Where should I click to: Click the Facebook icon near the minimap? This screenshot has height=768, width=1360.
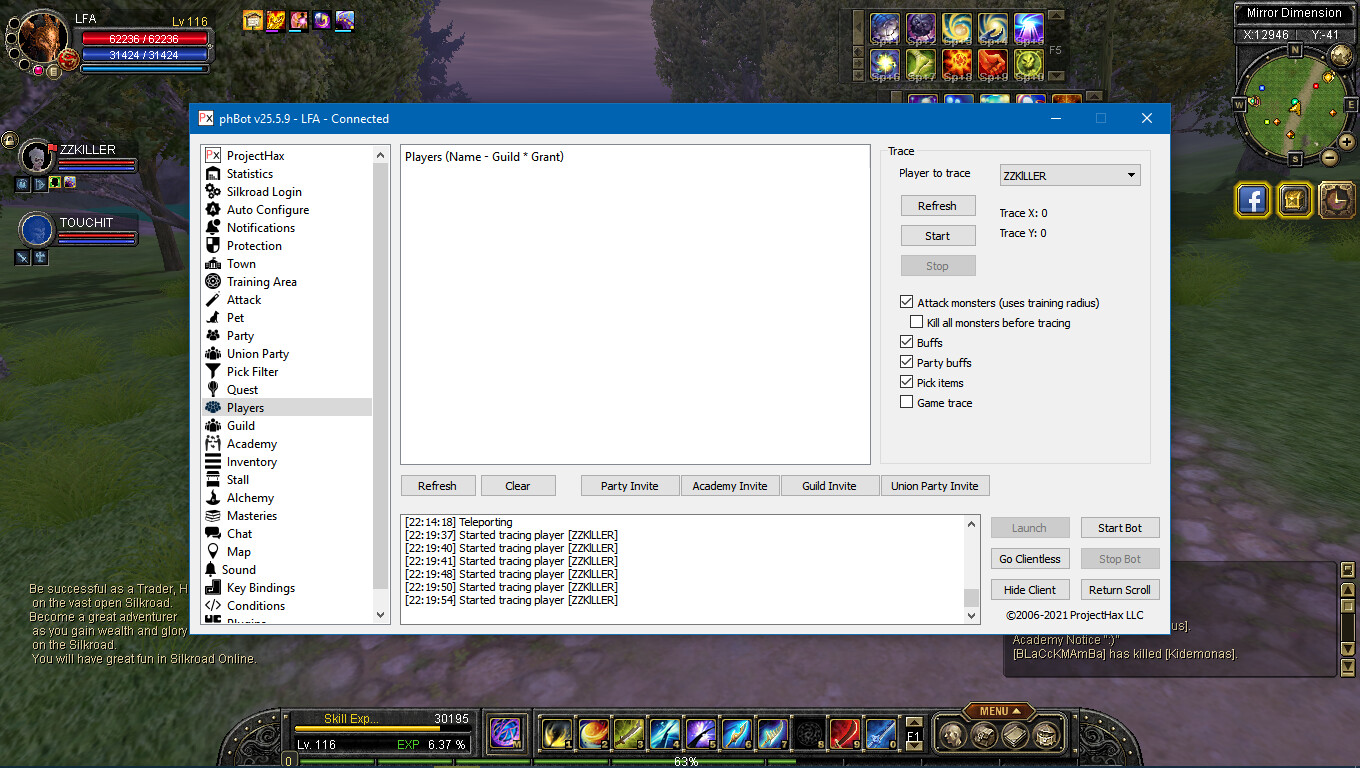pos(1252,200)
